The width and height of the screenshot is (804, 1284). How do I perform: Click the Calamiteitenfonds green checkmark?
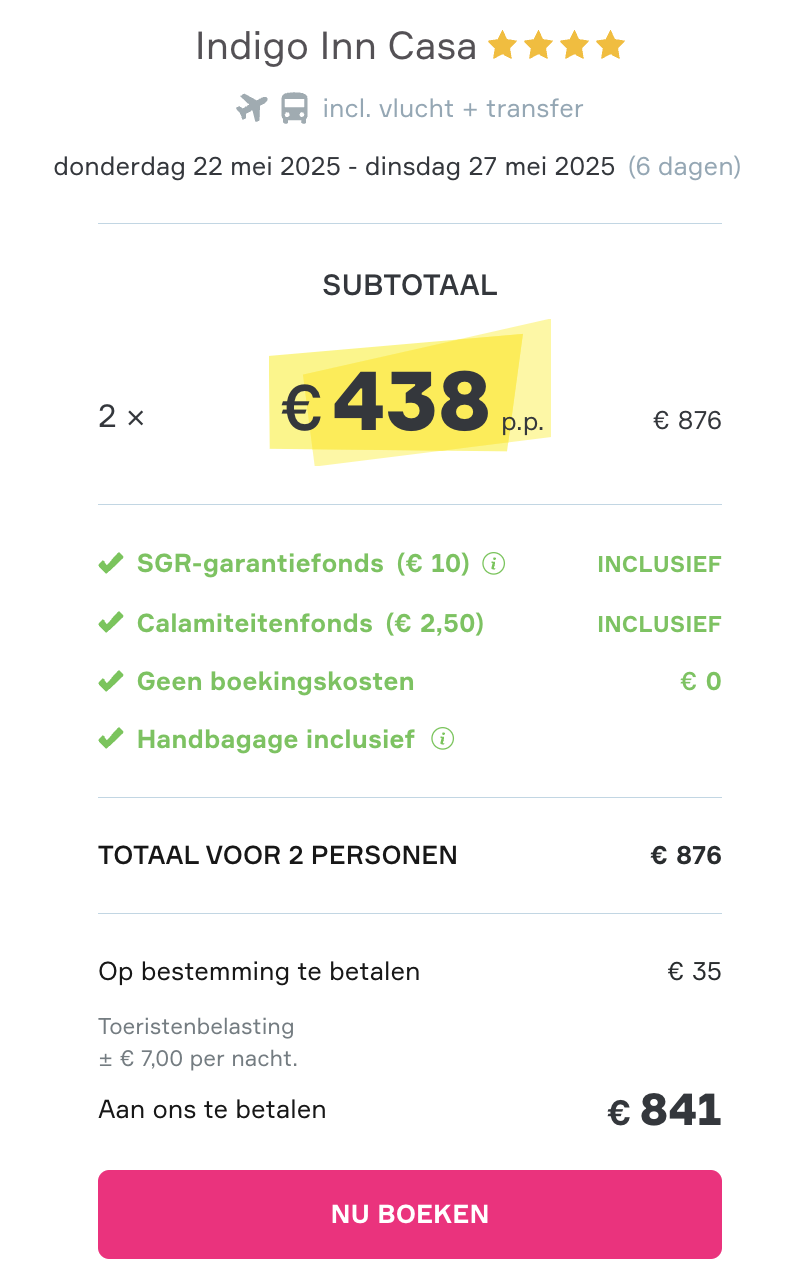(110, 623)
